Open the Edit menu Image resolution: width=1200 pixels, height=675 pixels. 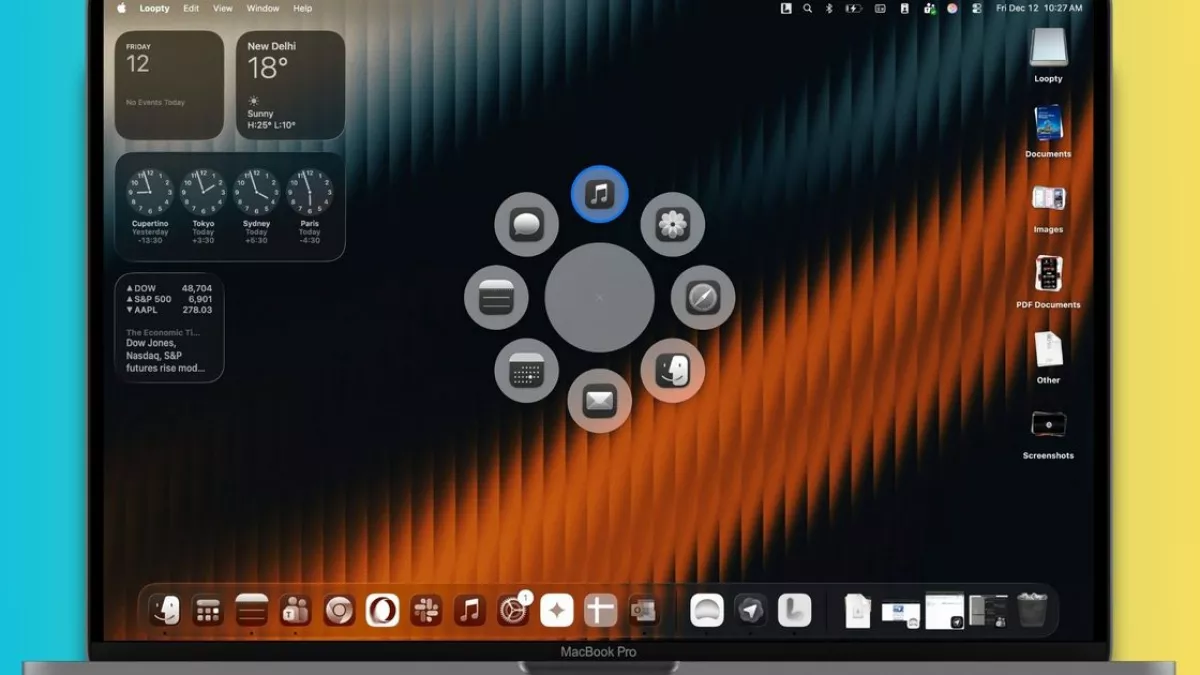[191, 8]
